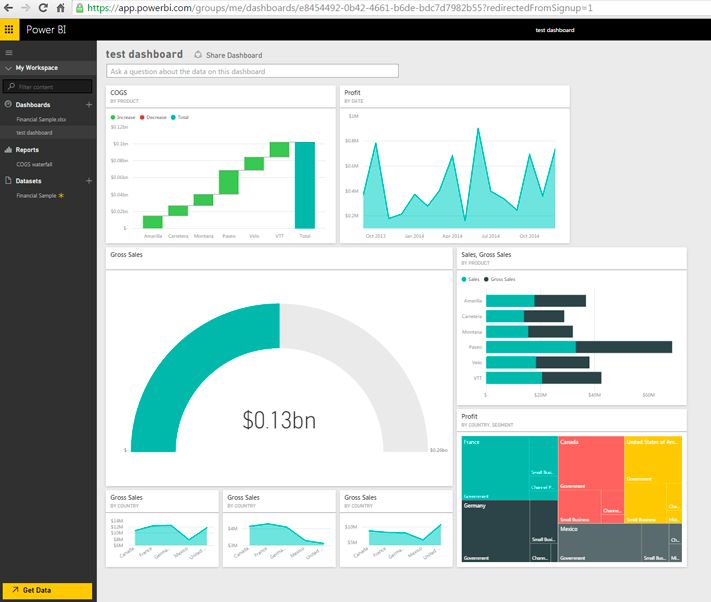711x602 pixels.
Task: Select test dashboard in sidebar
Action: click(x=34, y=133)
